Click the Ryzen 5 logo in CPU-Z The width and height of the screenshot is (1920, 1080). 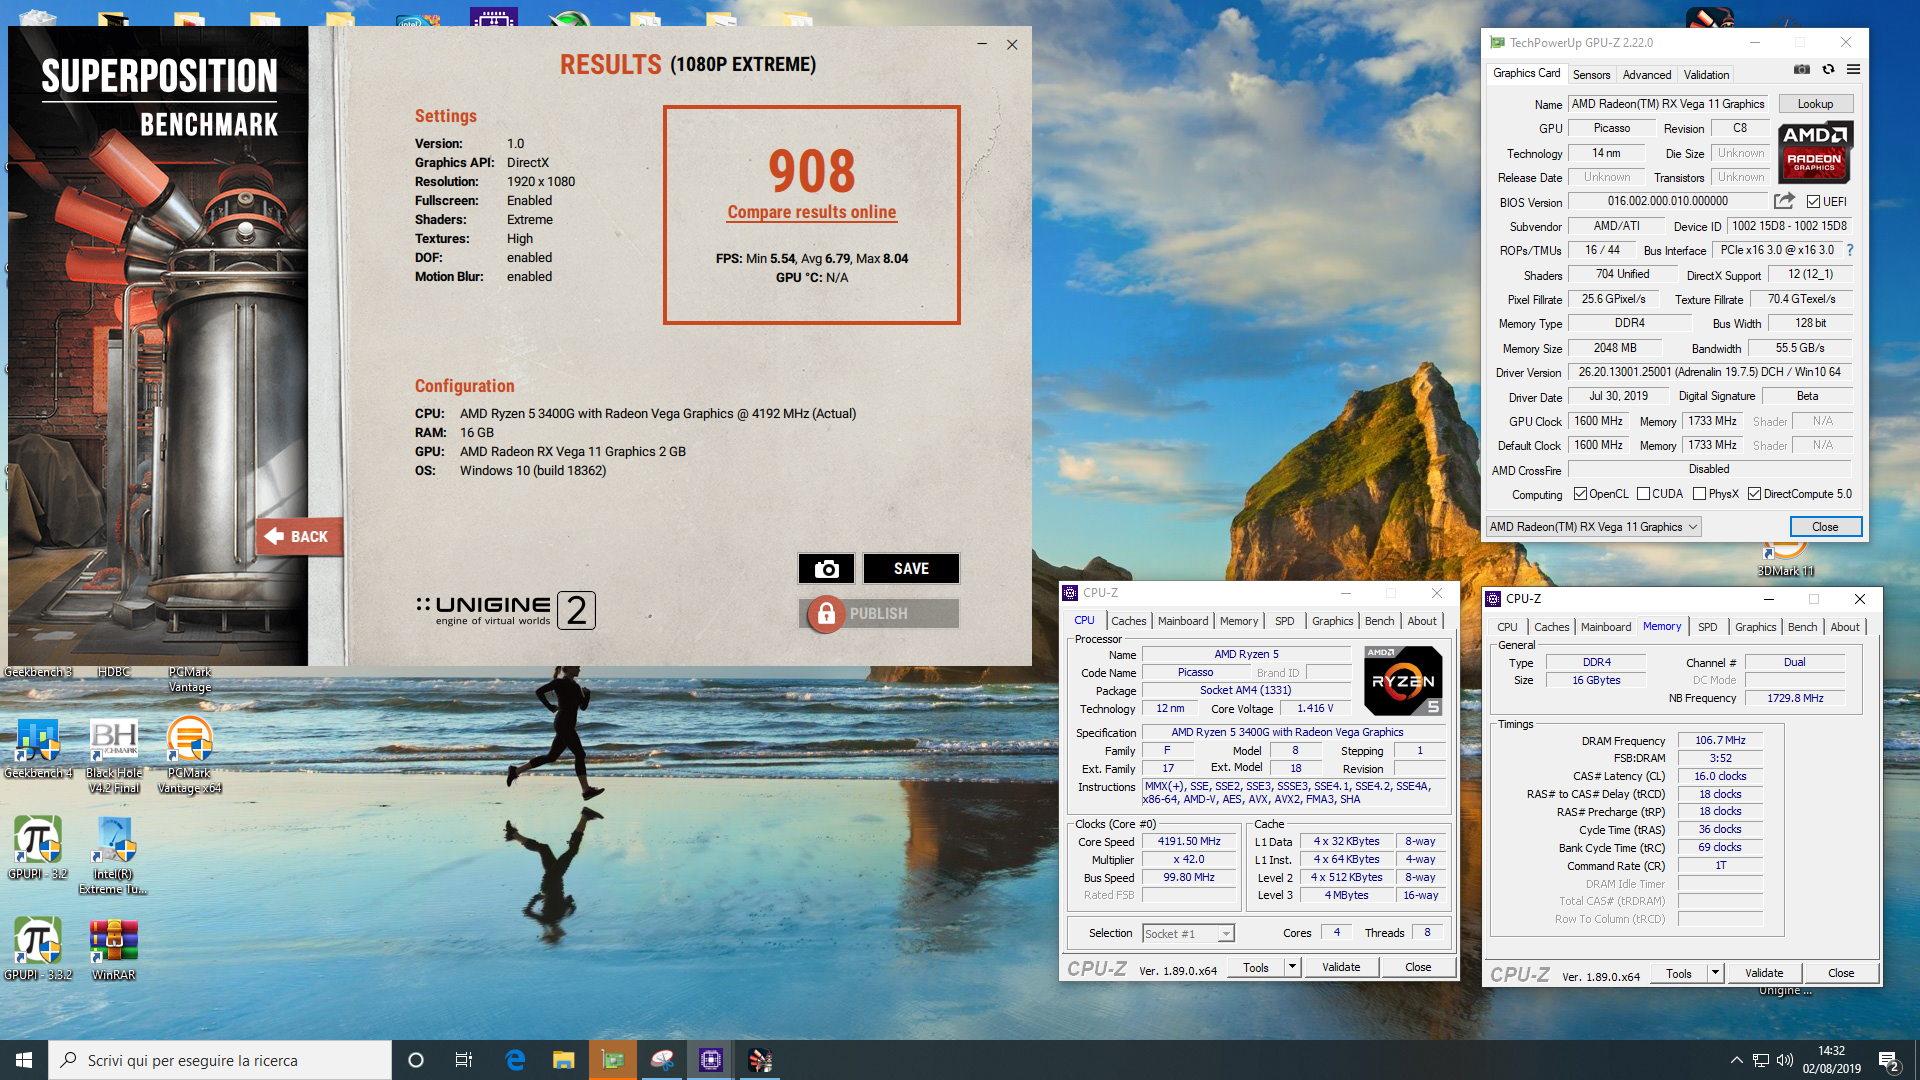pyautogui.click(x=1403, y=680)
